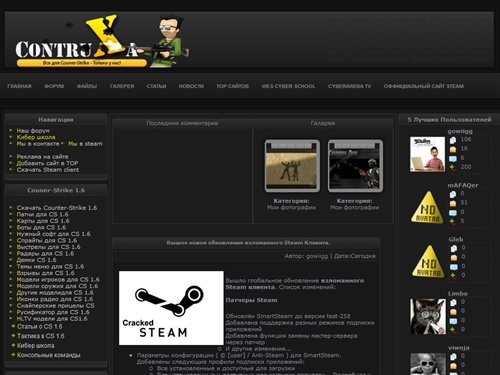Screen dimensions: 500x375
Task: Click Limbo's reputation plus icon
Action: [454, 330]
